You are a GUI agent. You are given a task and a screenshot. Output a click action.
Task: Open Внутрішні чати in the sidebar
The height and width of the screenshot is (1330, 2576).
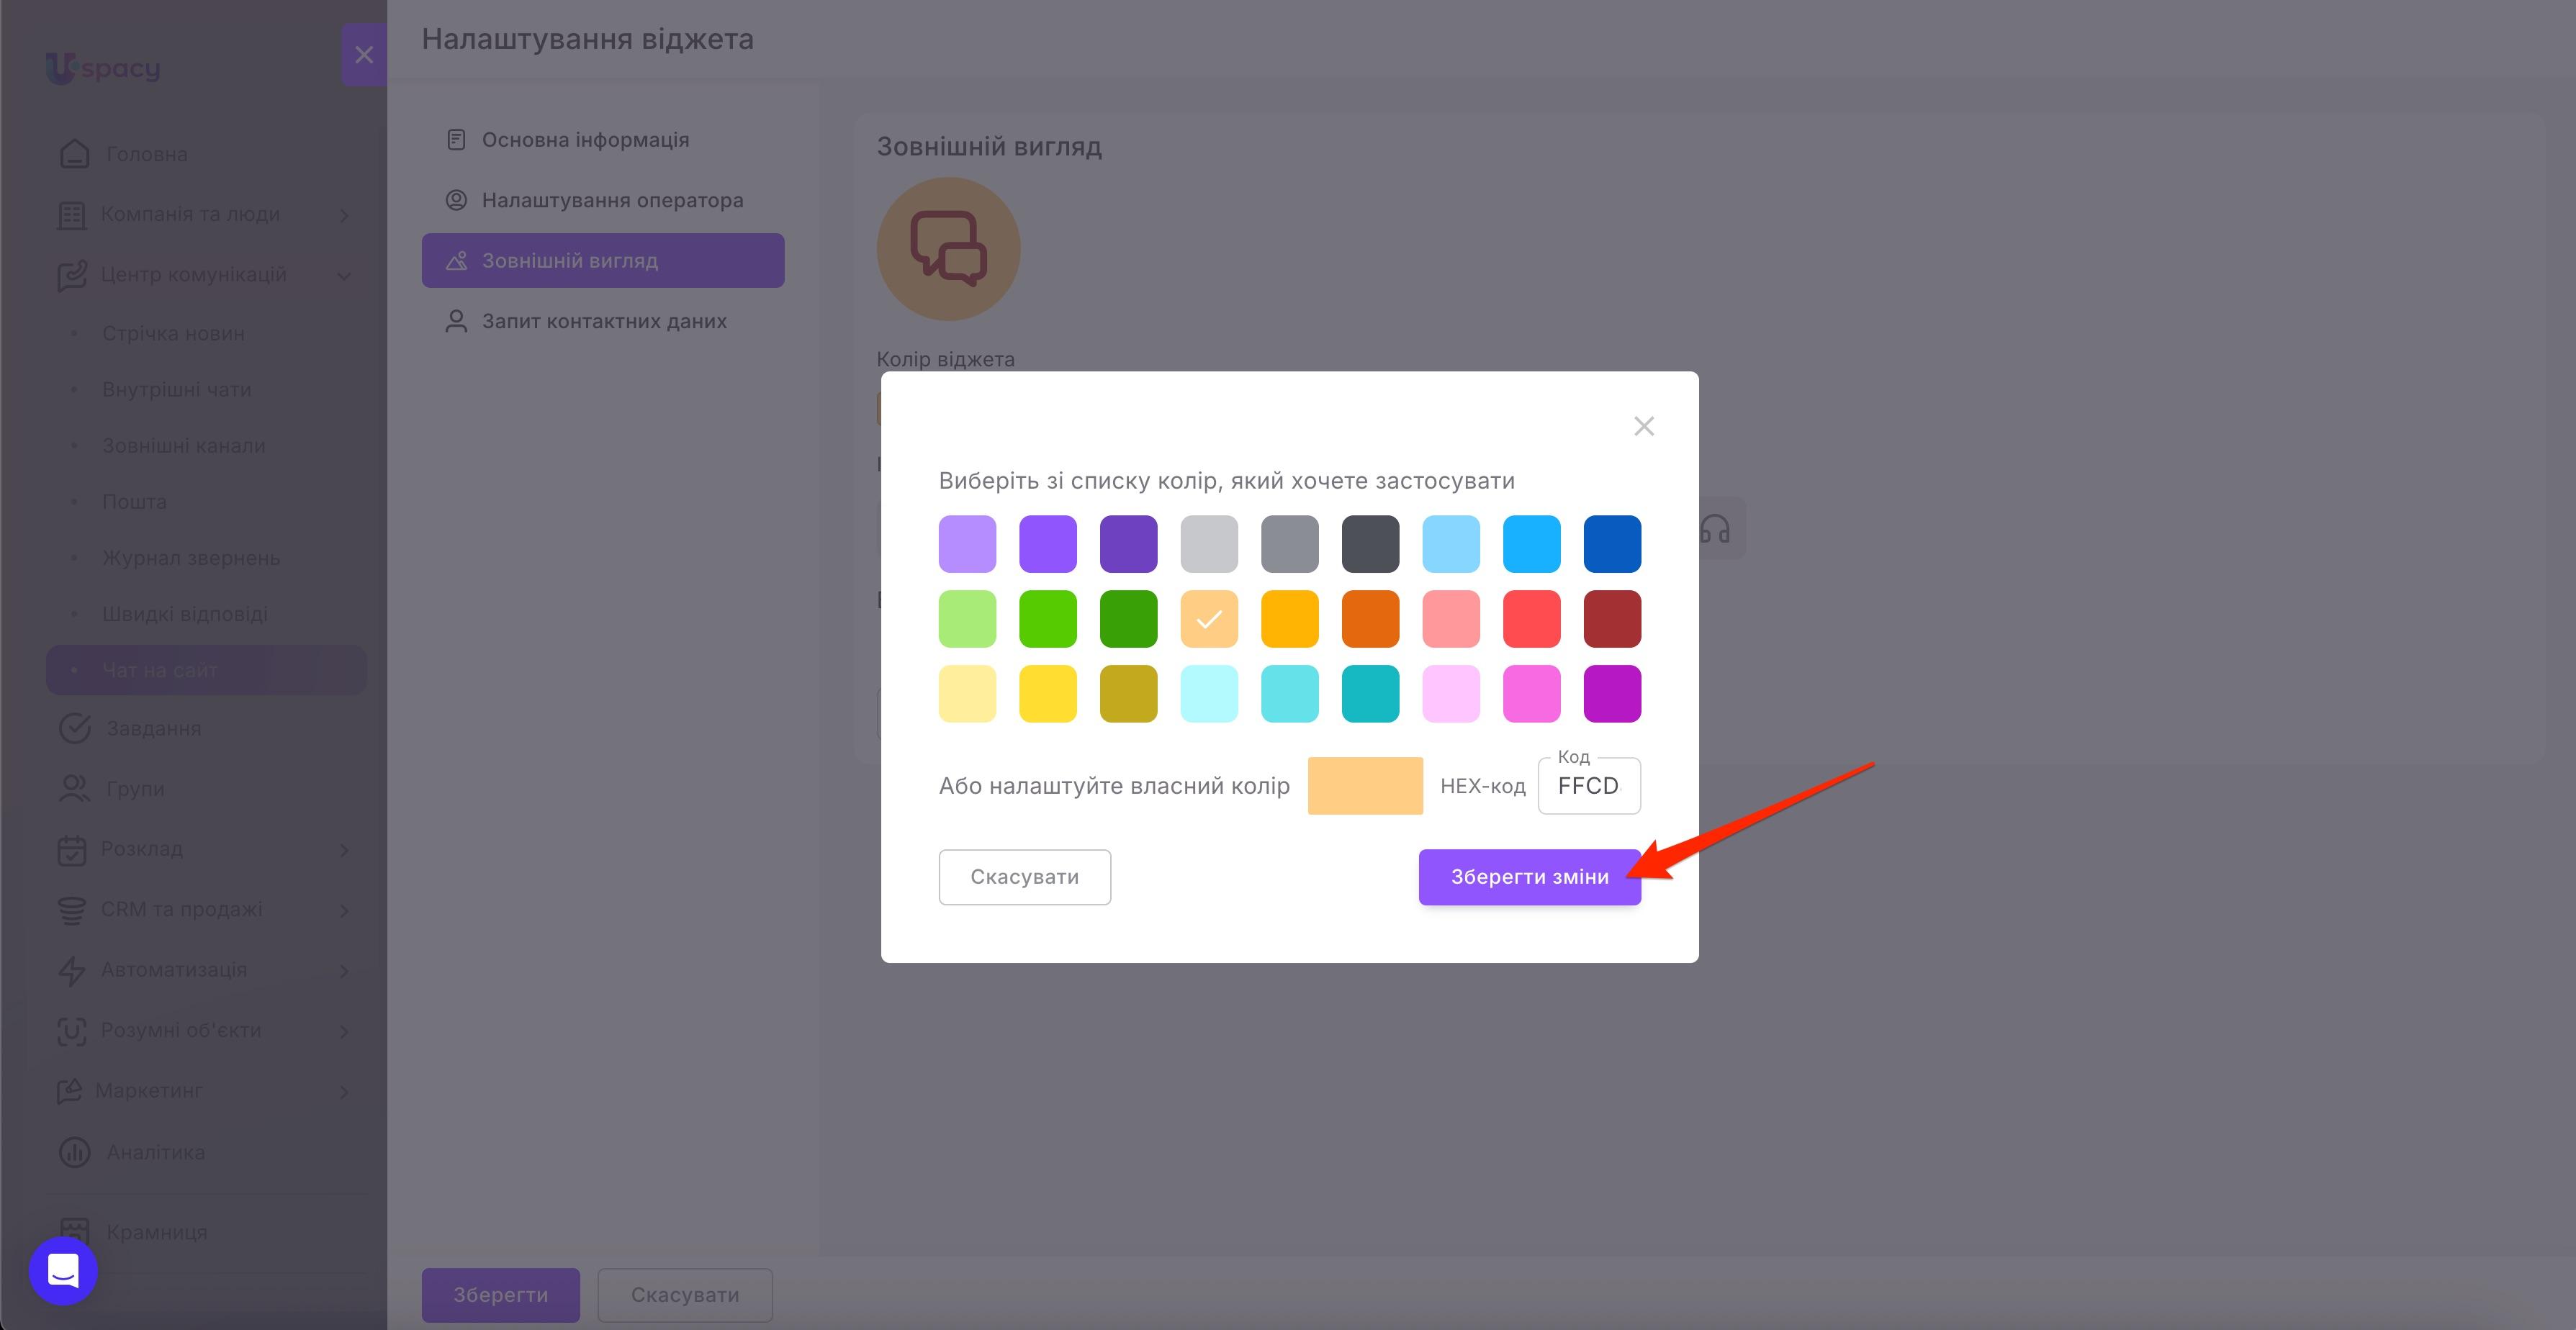(x=177, y=389)
